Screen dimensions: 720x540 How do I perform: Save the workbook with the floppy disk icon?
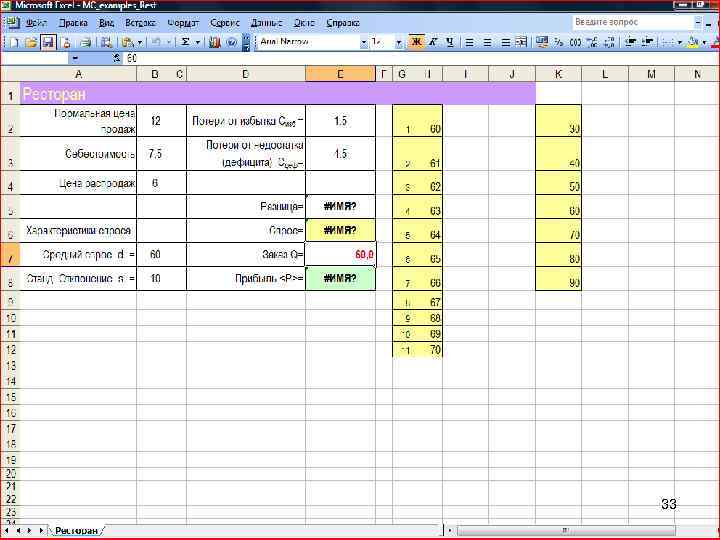(x=48, y=42)
